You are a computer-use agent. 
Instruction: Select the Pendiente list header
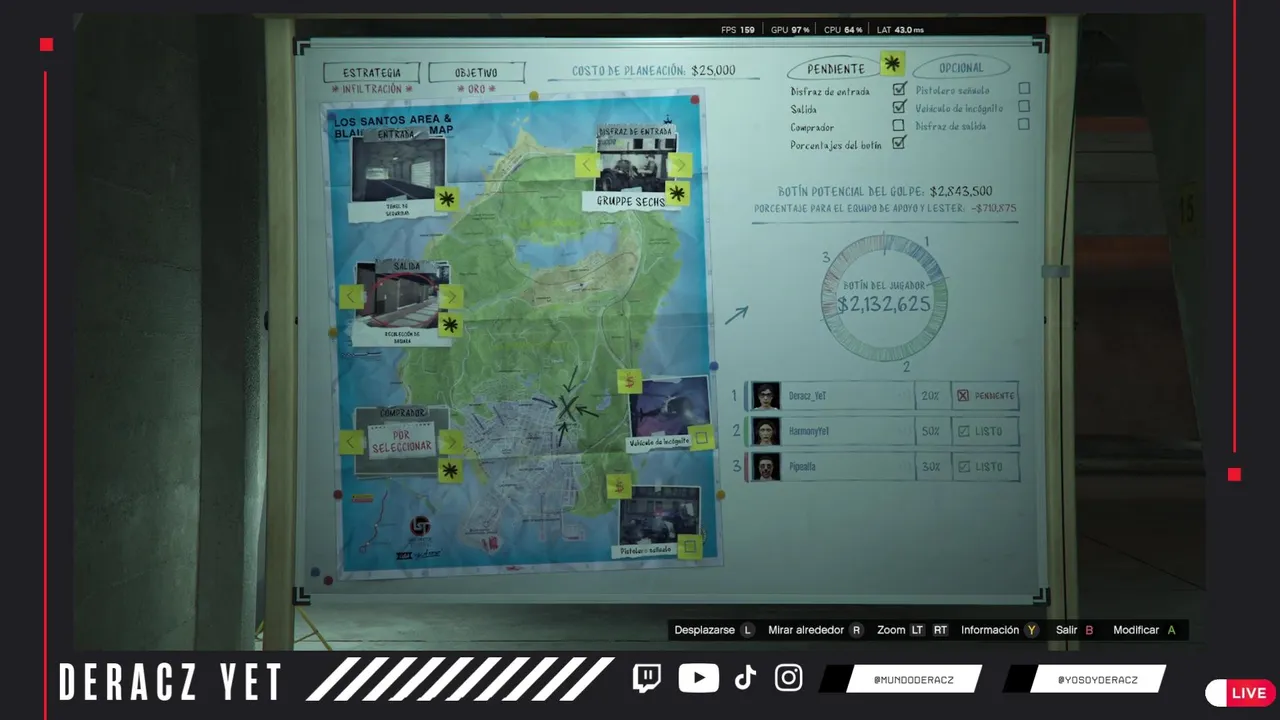tap(835, 69)
